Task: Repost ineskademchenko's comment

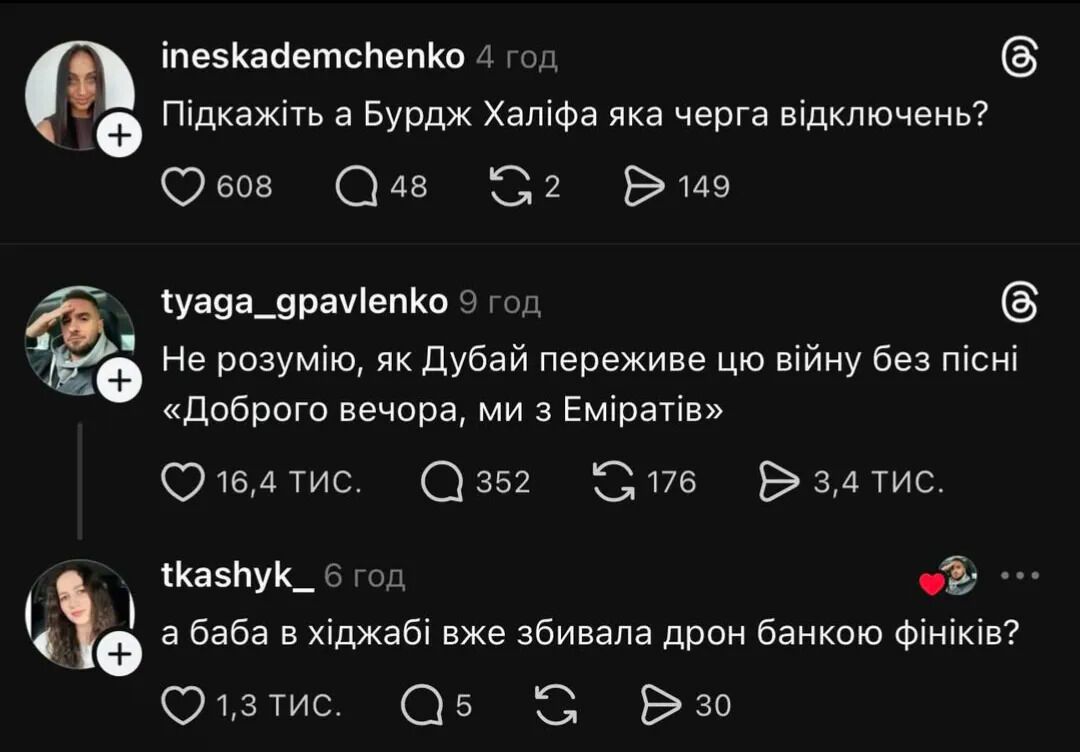Action: coord(513,184)
